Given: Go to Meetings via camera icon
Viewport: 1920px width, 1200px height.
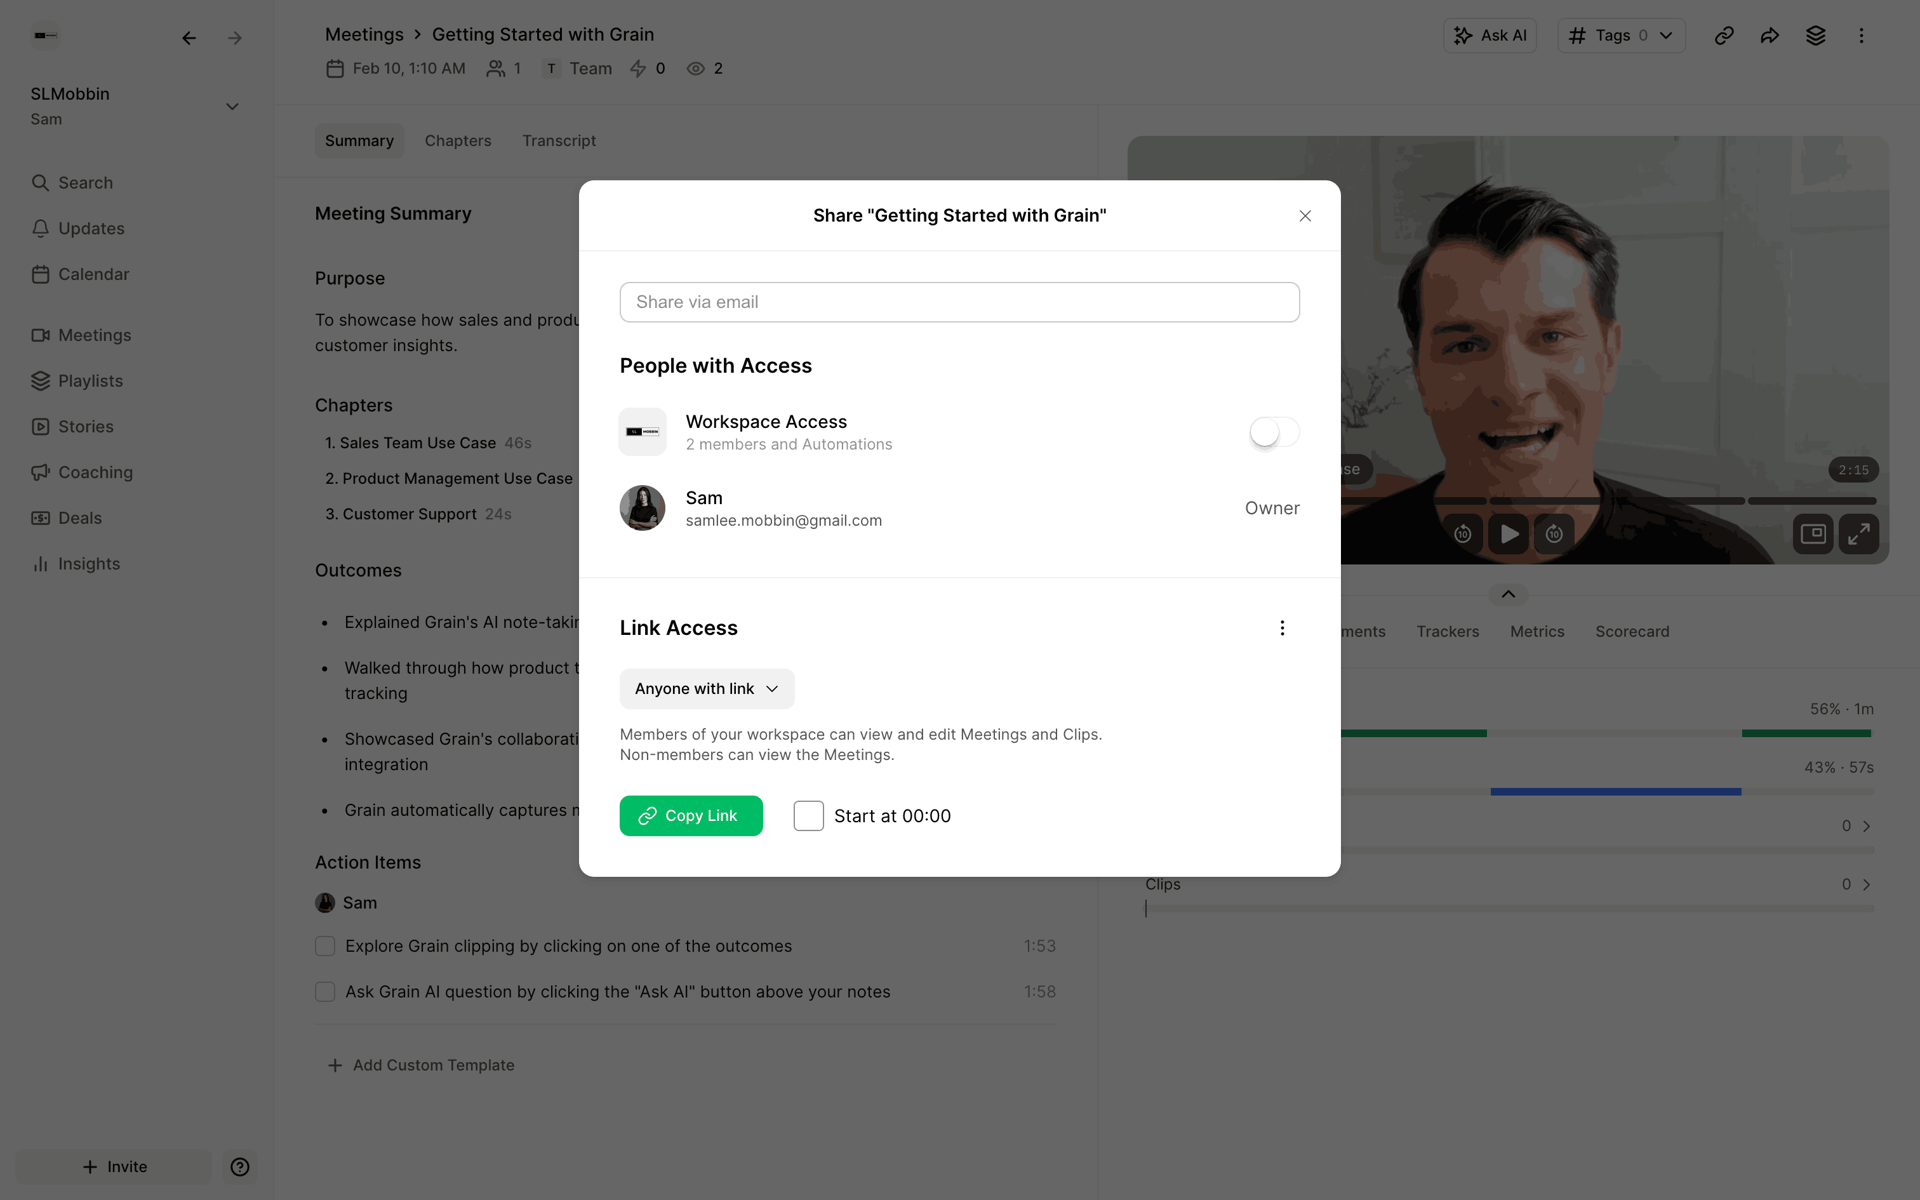Looking at the screenshot, I should (x=40, y=335).
